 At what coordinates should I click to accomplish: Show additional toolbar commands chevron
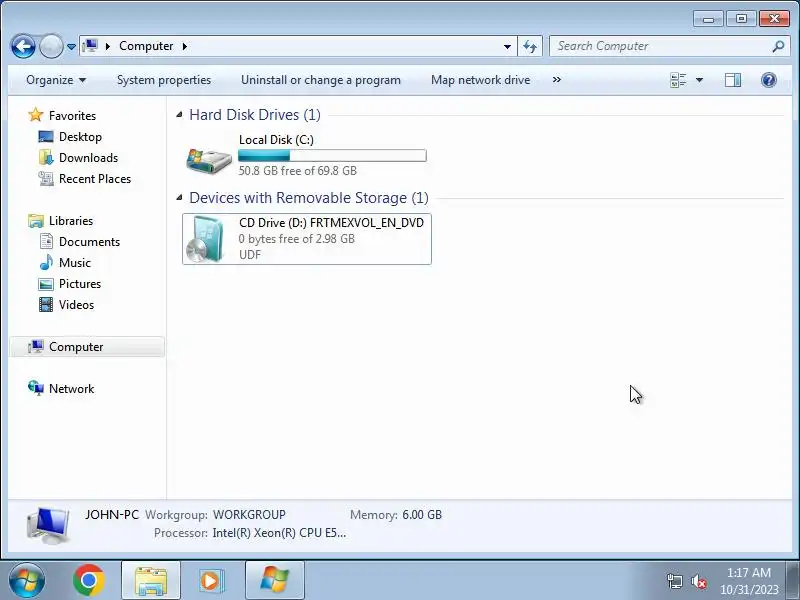pos(557,80)
